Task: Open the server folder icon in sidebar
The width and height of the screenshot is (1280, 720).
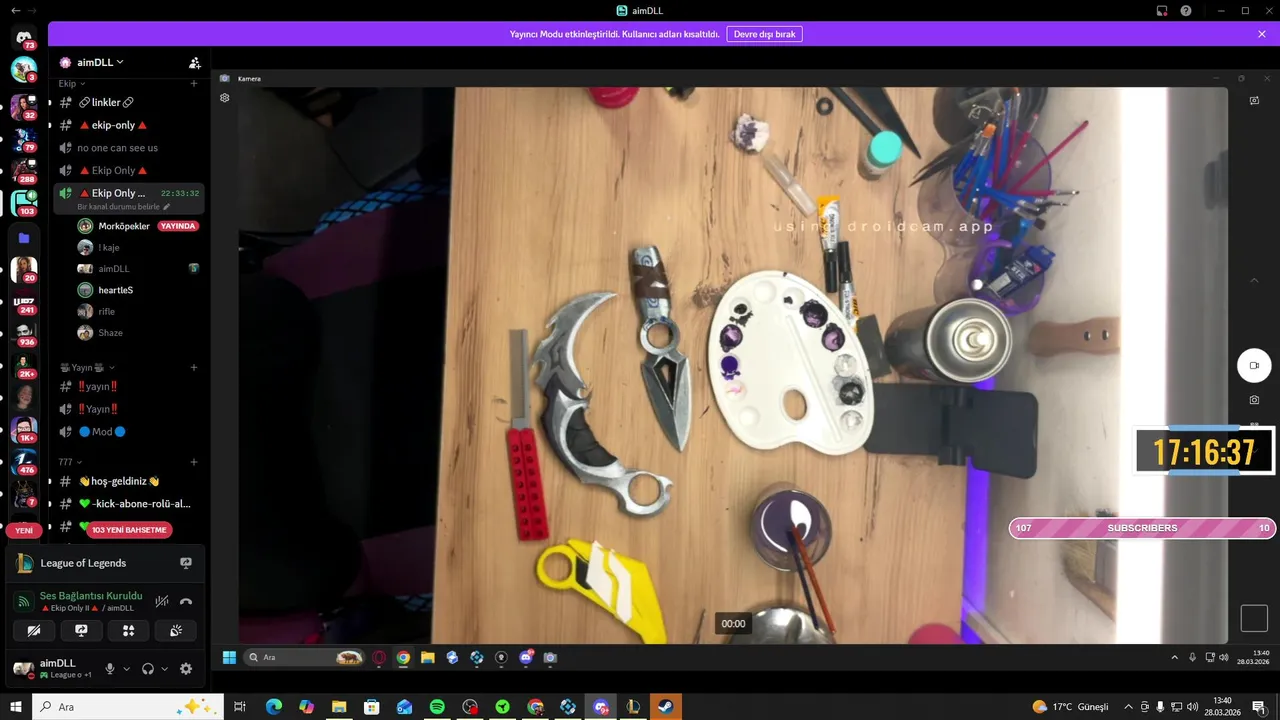Action: (24, 238)
